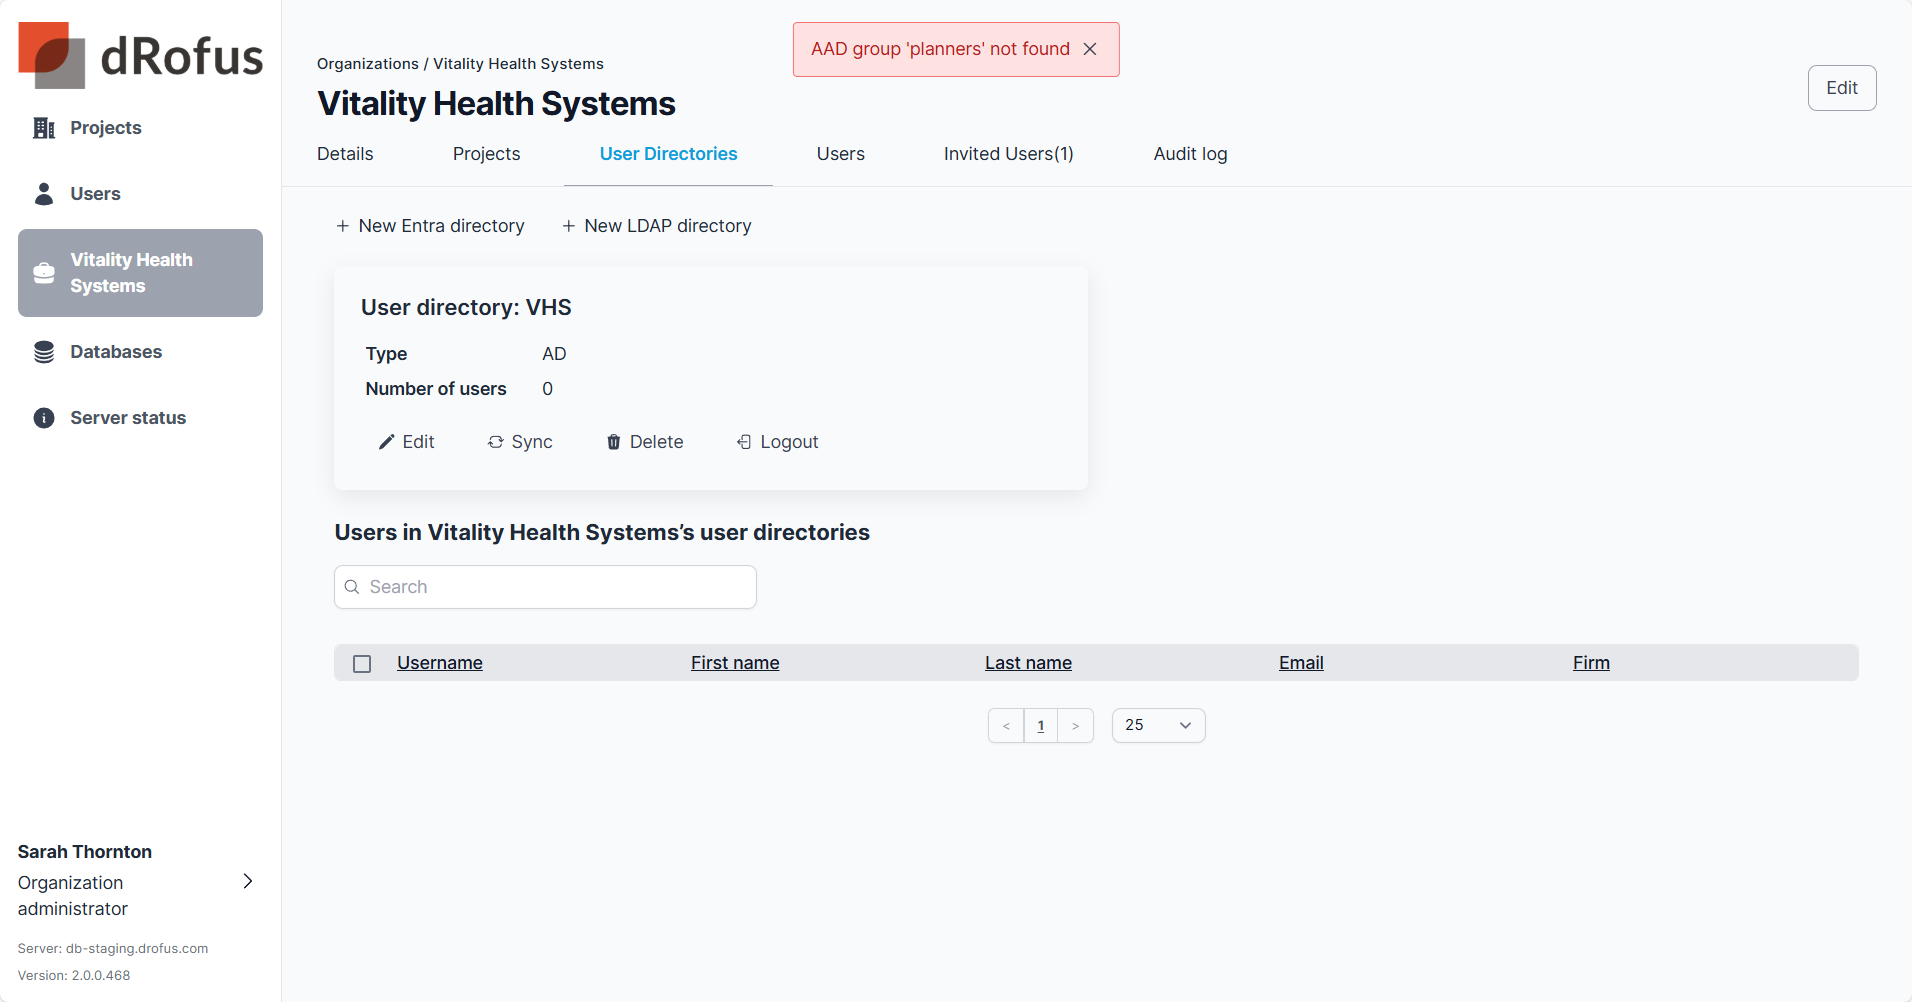Open Server status info icon
Viewport: 1912px width, 1002px height.
click(x=44, y=418)
